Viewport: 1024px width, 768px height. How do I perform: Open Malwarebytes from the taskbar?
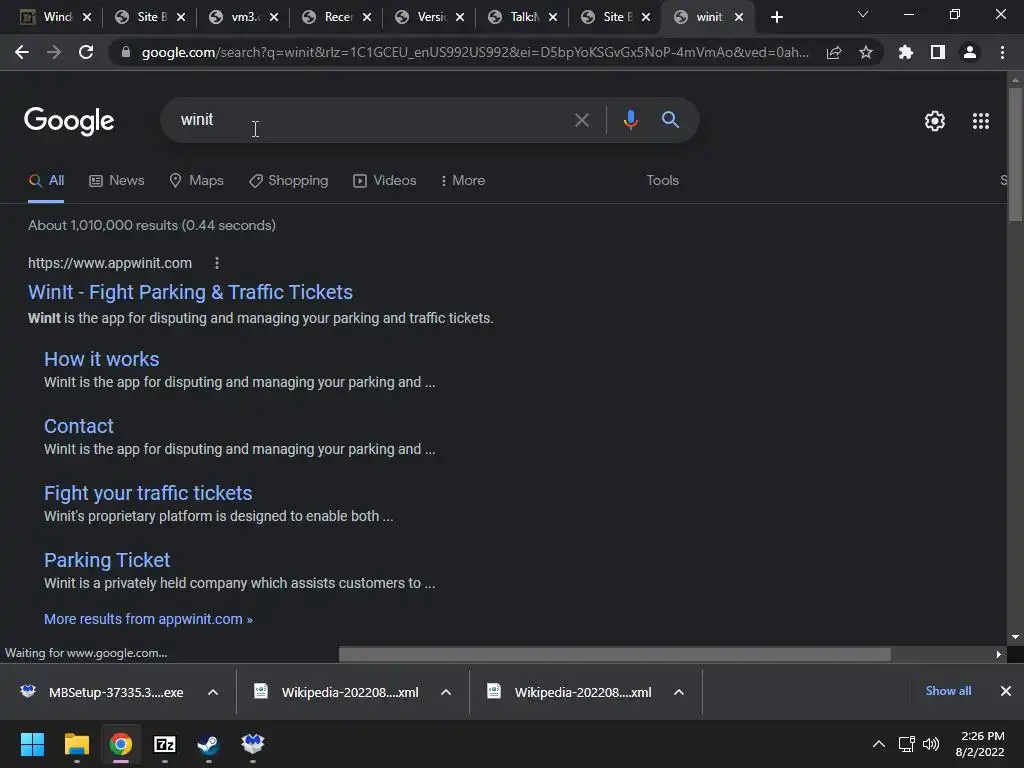(x=253, y=743)
